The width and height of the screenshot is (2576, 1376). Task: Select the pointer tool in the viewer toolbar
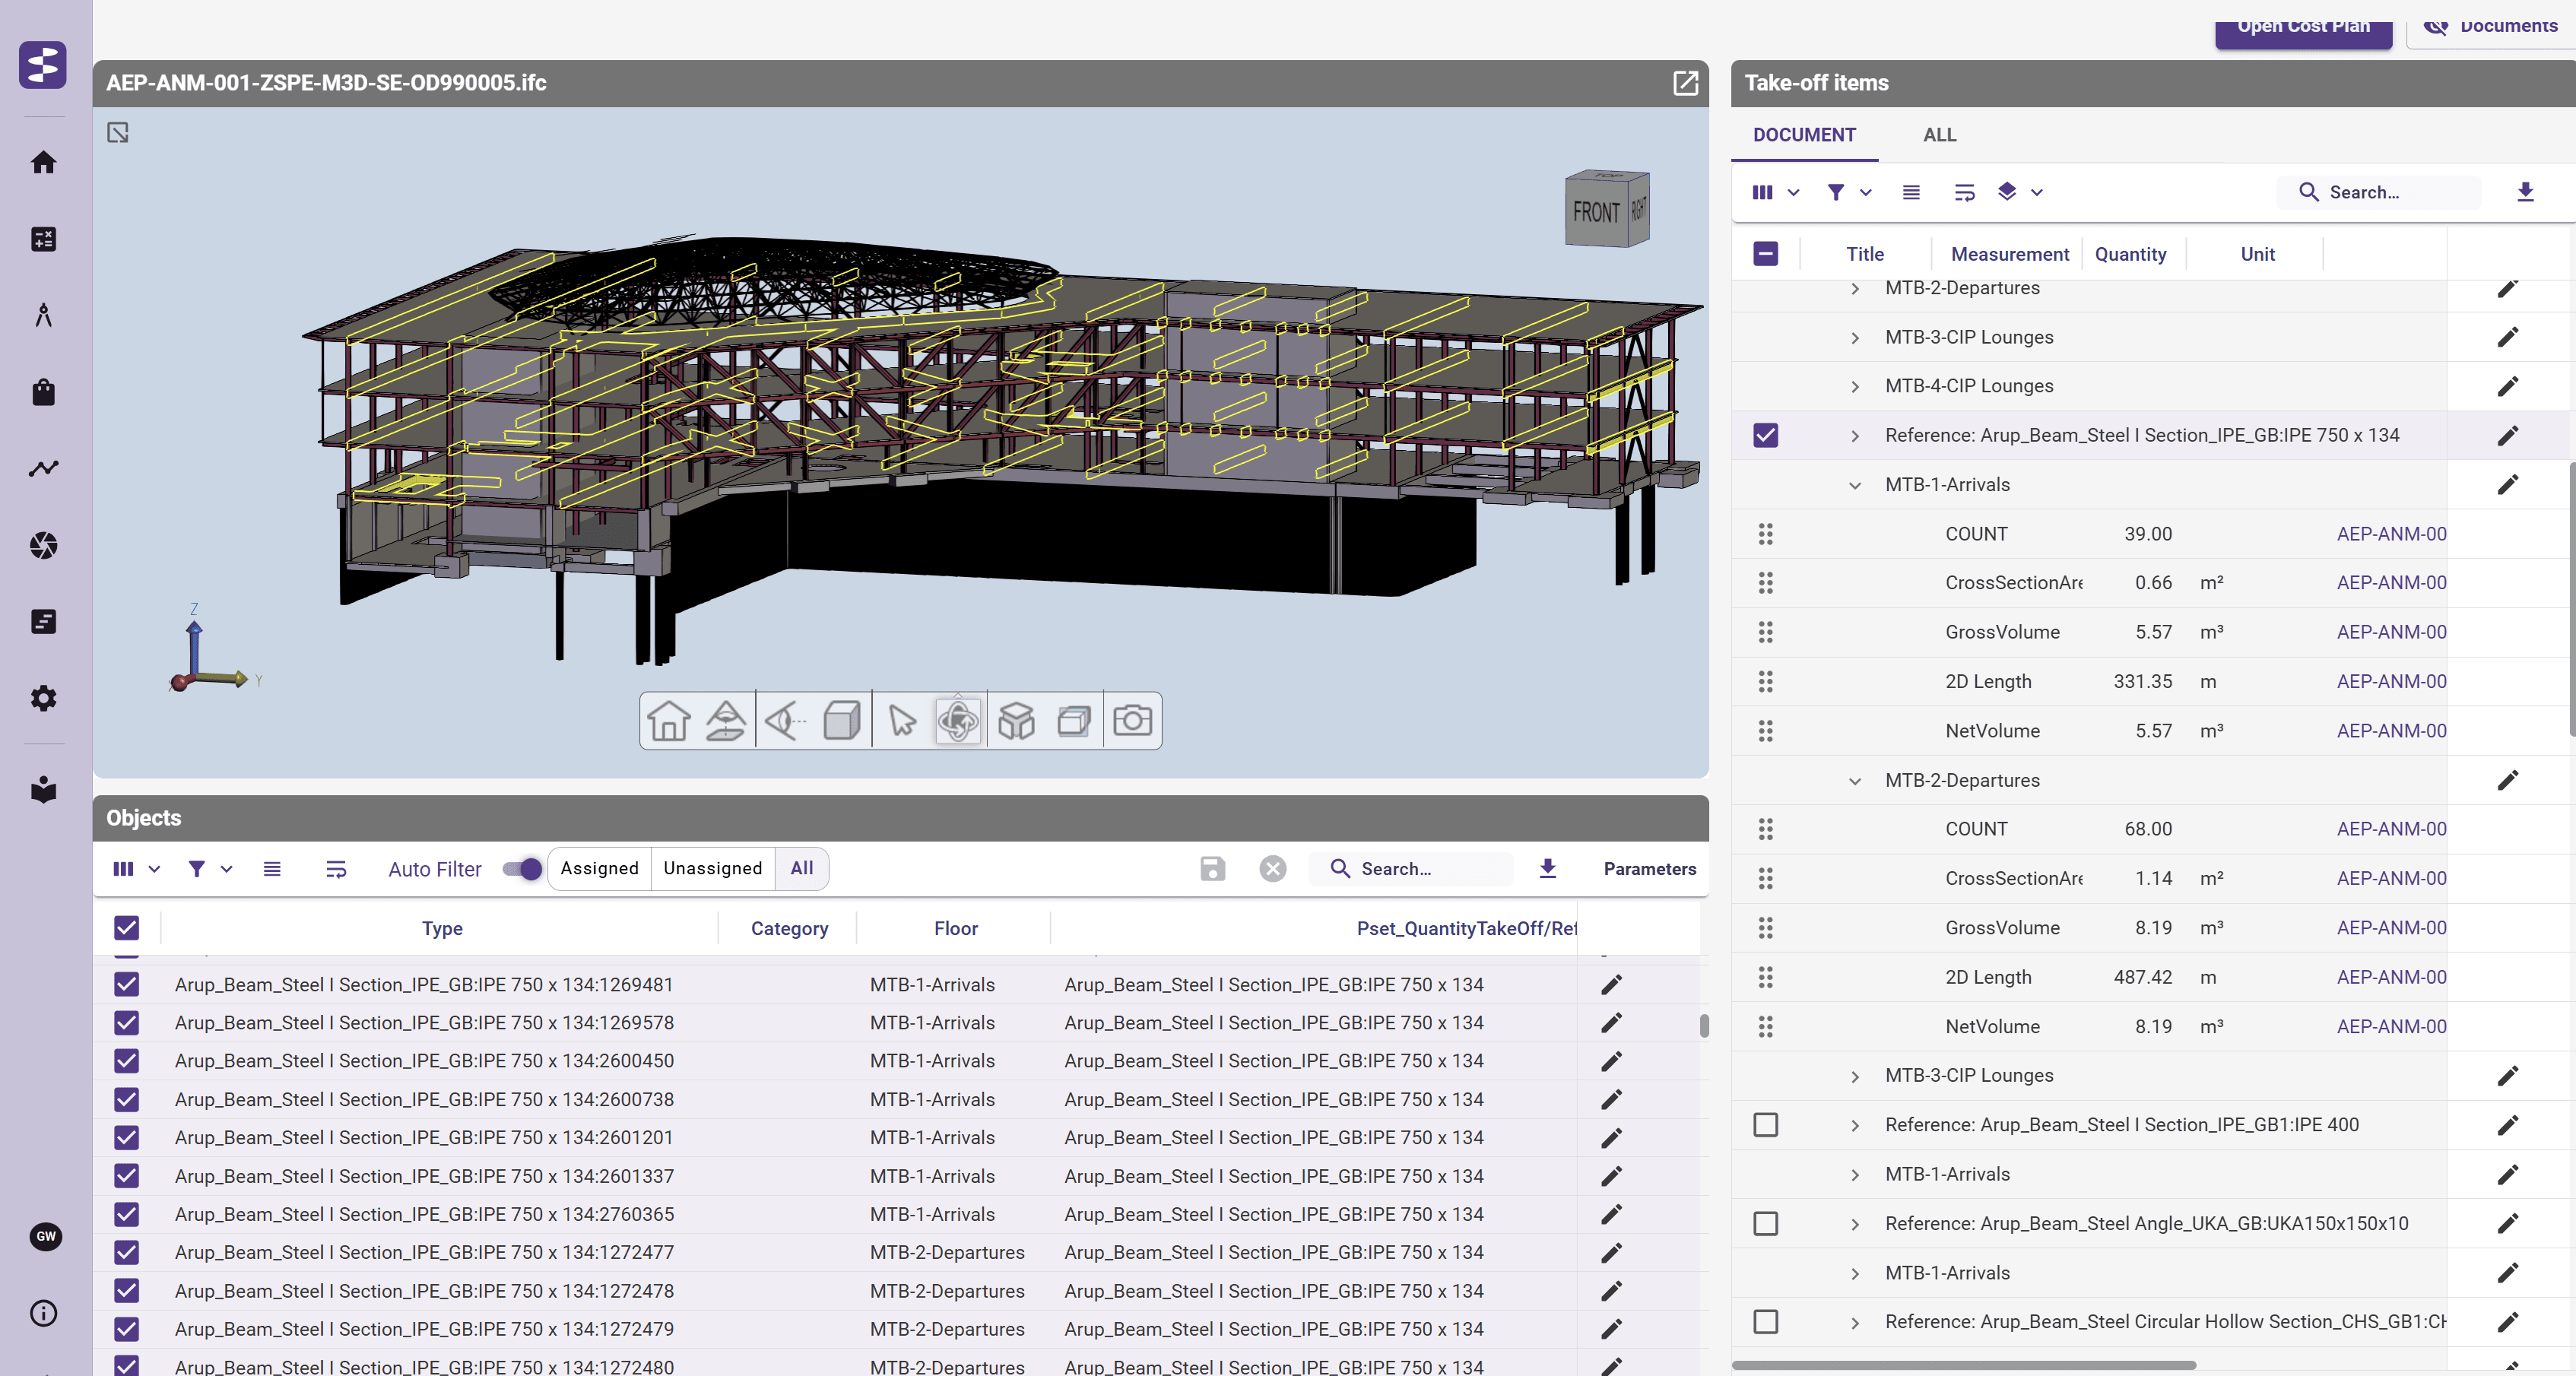tap(901, 720)
